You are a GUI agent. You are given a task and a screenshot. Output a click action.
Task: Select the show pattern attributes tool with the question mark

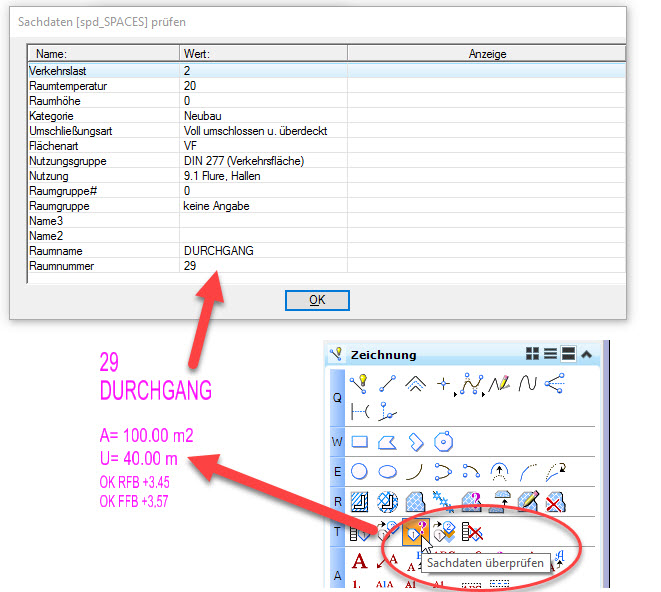point(471,502)
